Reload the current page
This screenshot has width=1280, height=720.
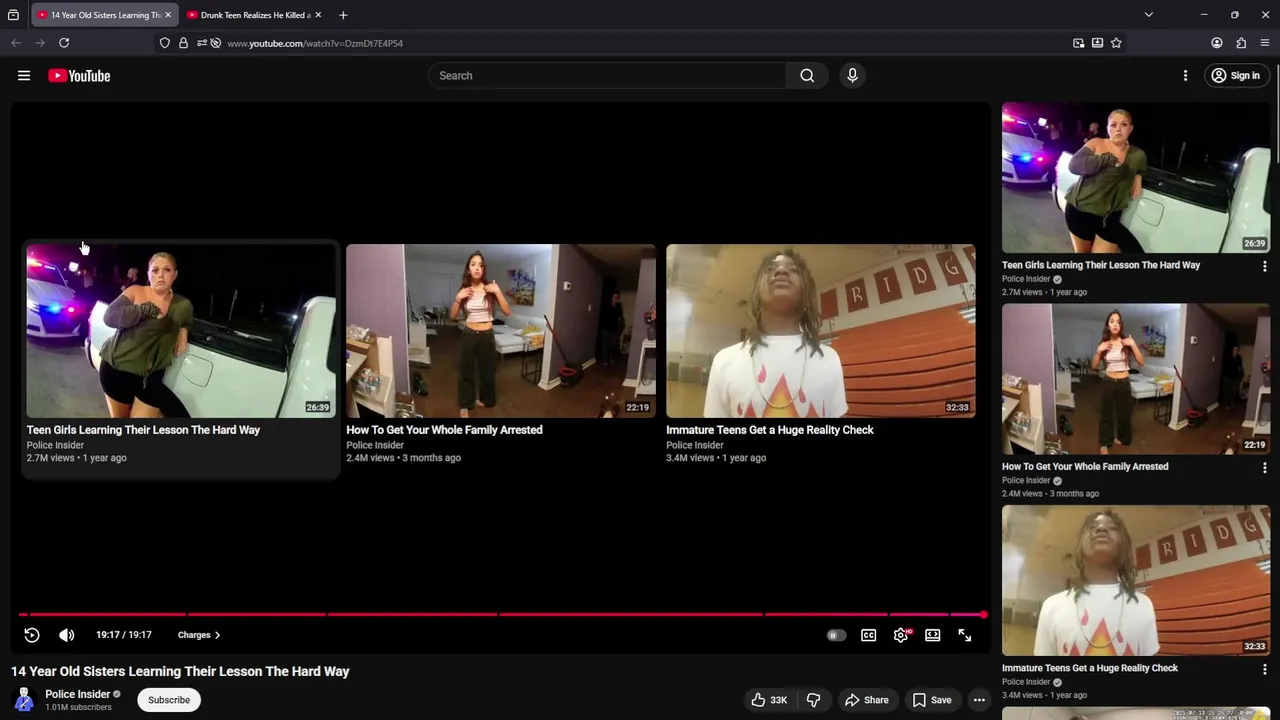(64, 43)
